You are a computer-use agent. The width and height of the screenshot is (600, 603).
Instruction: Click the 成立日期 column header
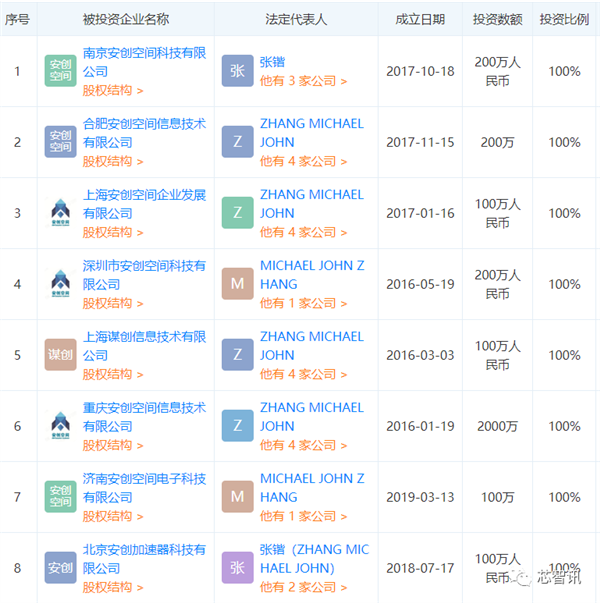418,19
